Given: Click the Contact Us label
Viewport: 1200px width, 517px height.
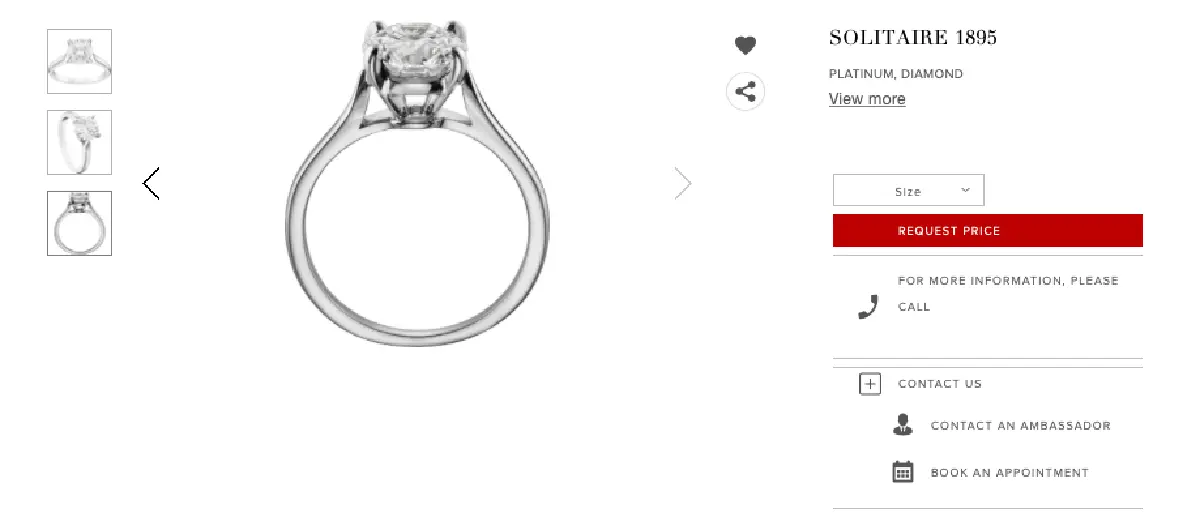Looking at the screenshot, I should (x=940, y=384).
